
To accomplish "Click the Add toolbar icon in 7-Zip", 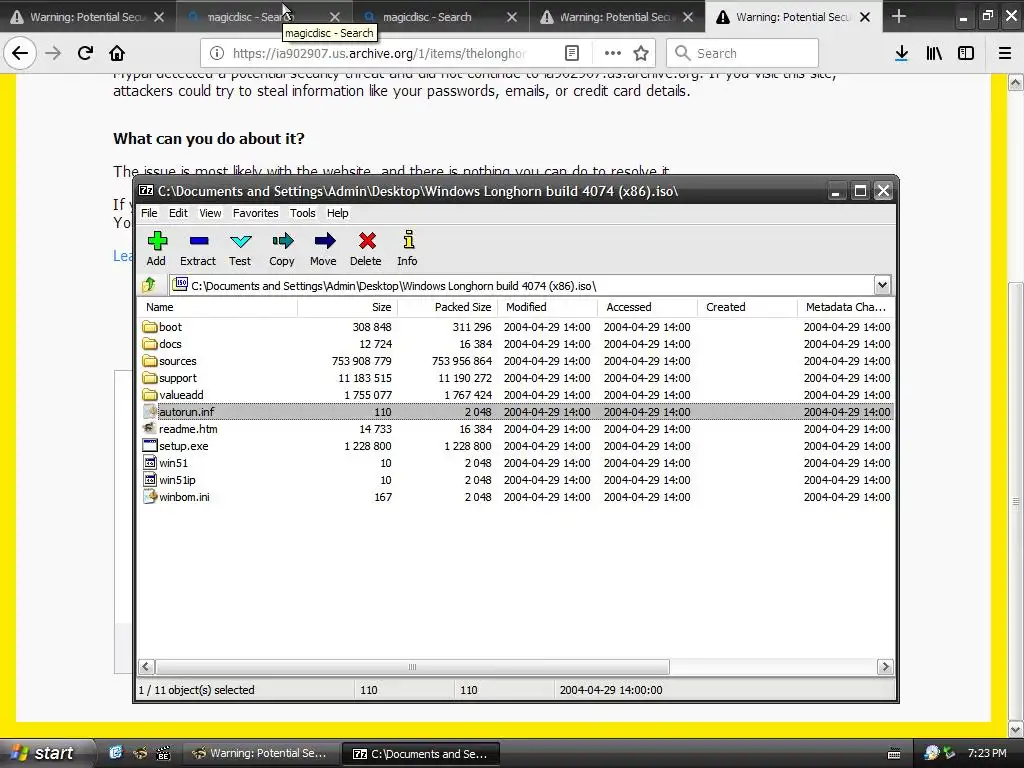I will click(x=157, y=241).
